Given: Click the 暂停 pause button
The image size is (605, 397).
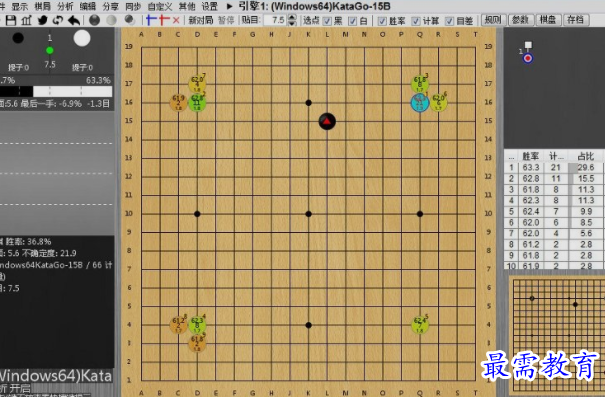Looking at the screenshot, I should pos(226,20).
